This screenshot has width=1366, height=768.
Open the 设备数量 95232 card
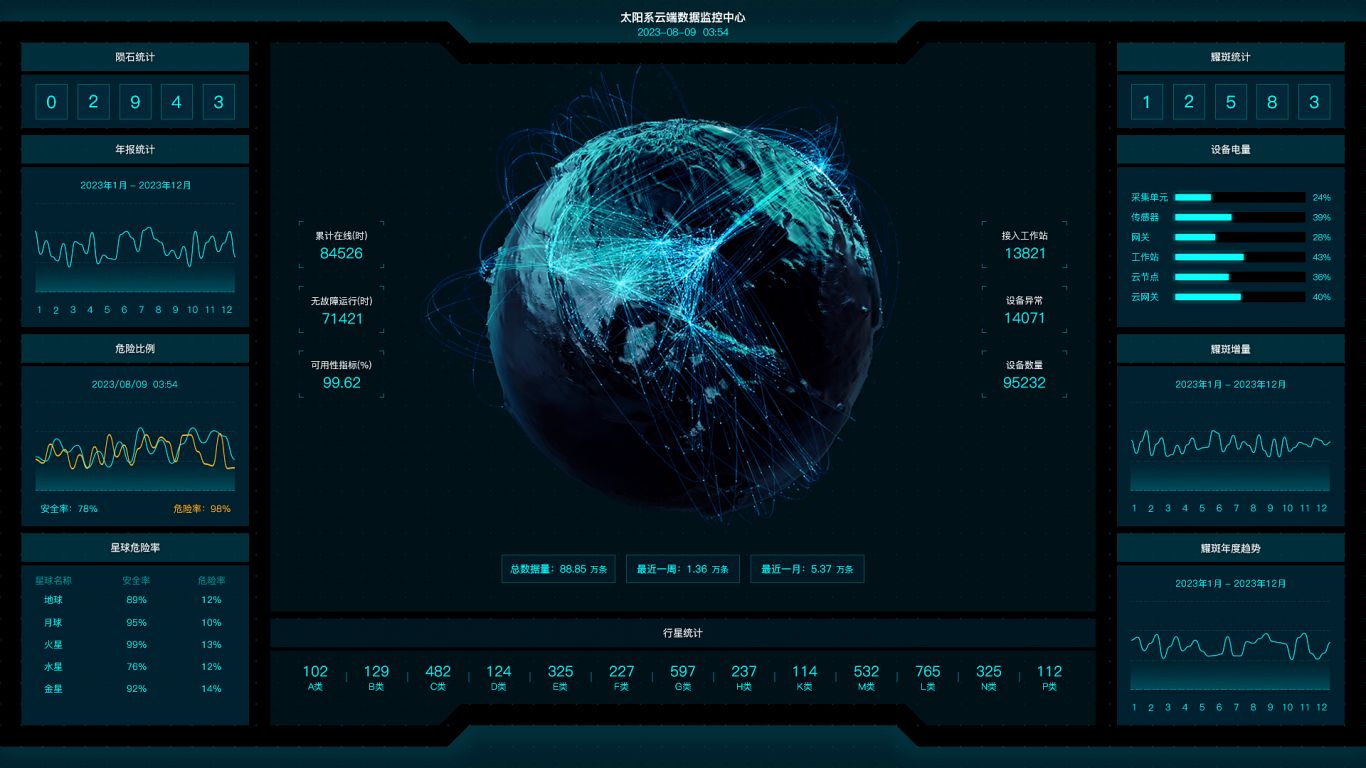pyautogui.click(x=1024, y=375)
